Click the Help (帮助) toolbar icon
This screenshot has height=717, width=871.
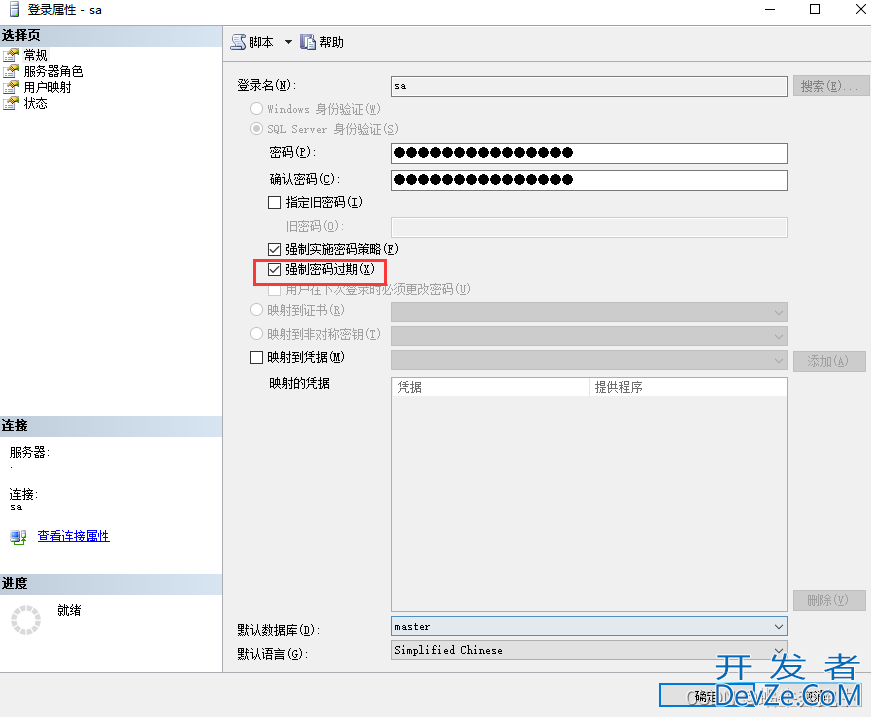(x=308, y=42)
